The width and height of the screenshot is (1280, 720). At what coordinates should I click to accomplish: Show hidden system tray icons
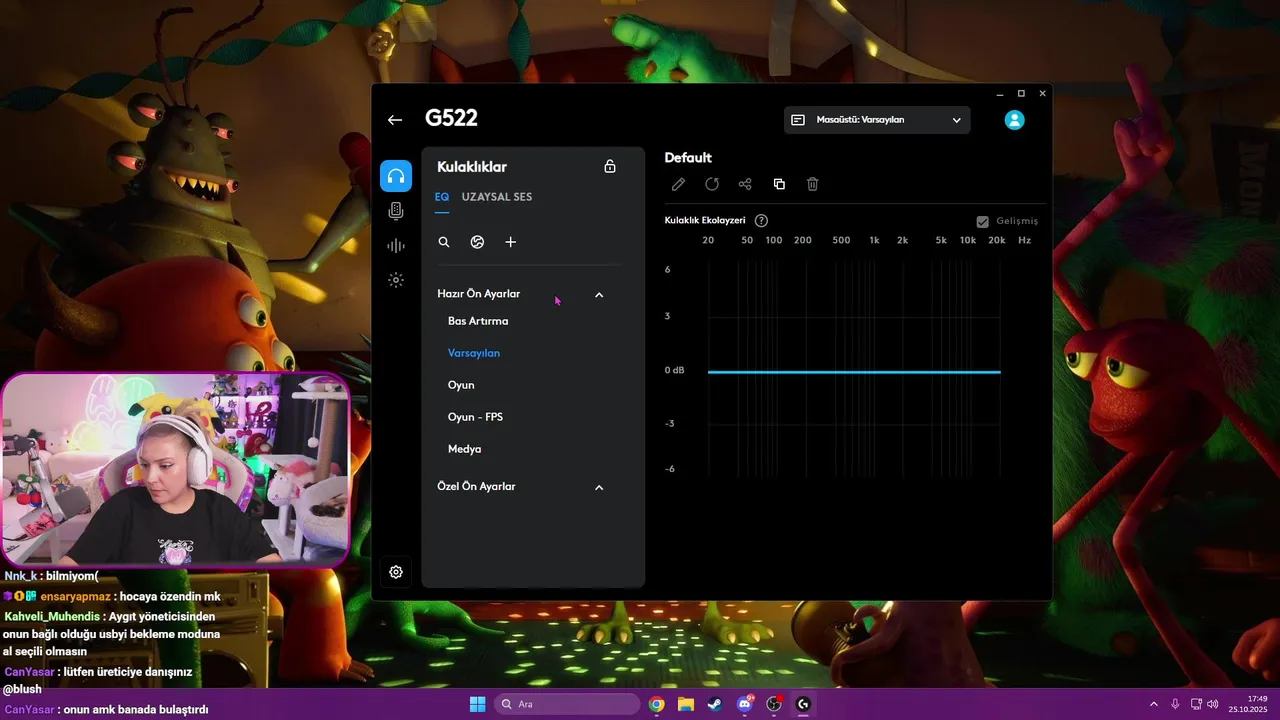[1153, 704]
